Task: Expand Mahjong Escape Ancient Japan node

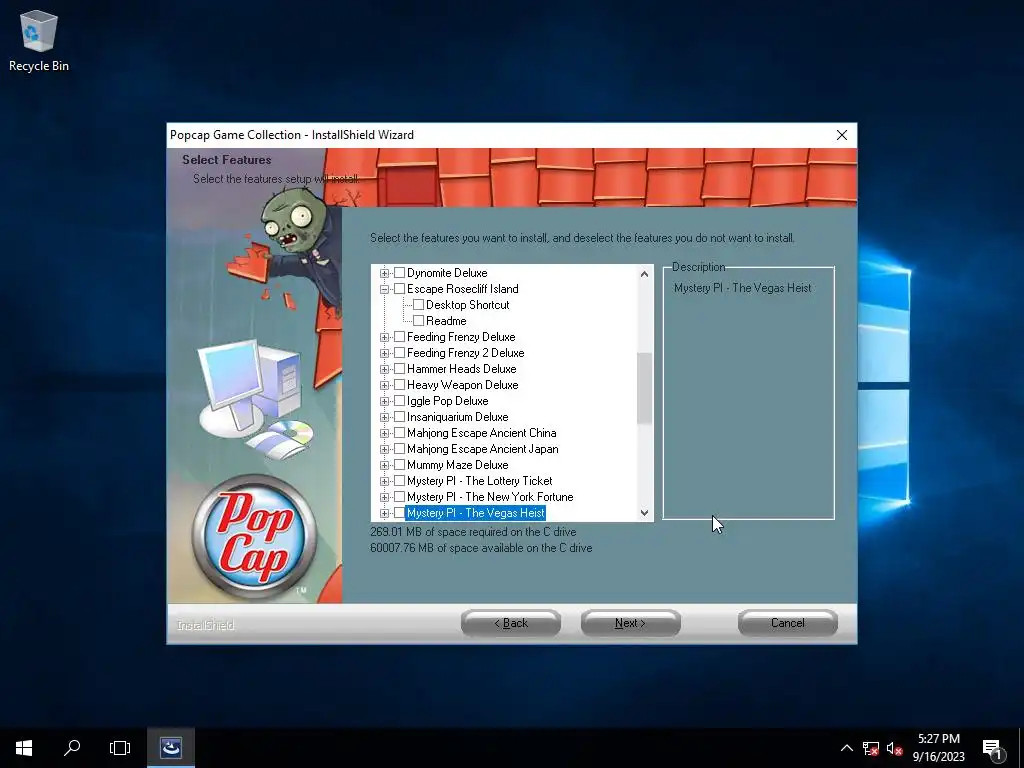Action: 384,449
